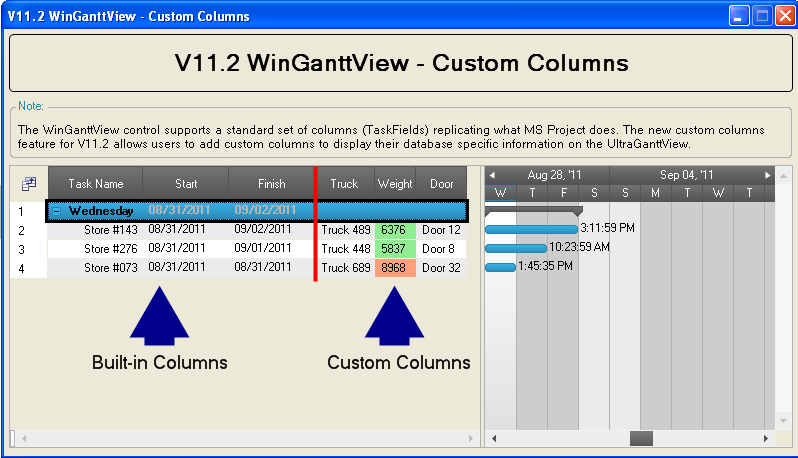Click the chart scrollbar right arrow
798x458 pixels.
(x=767, y=438)
